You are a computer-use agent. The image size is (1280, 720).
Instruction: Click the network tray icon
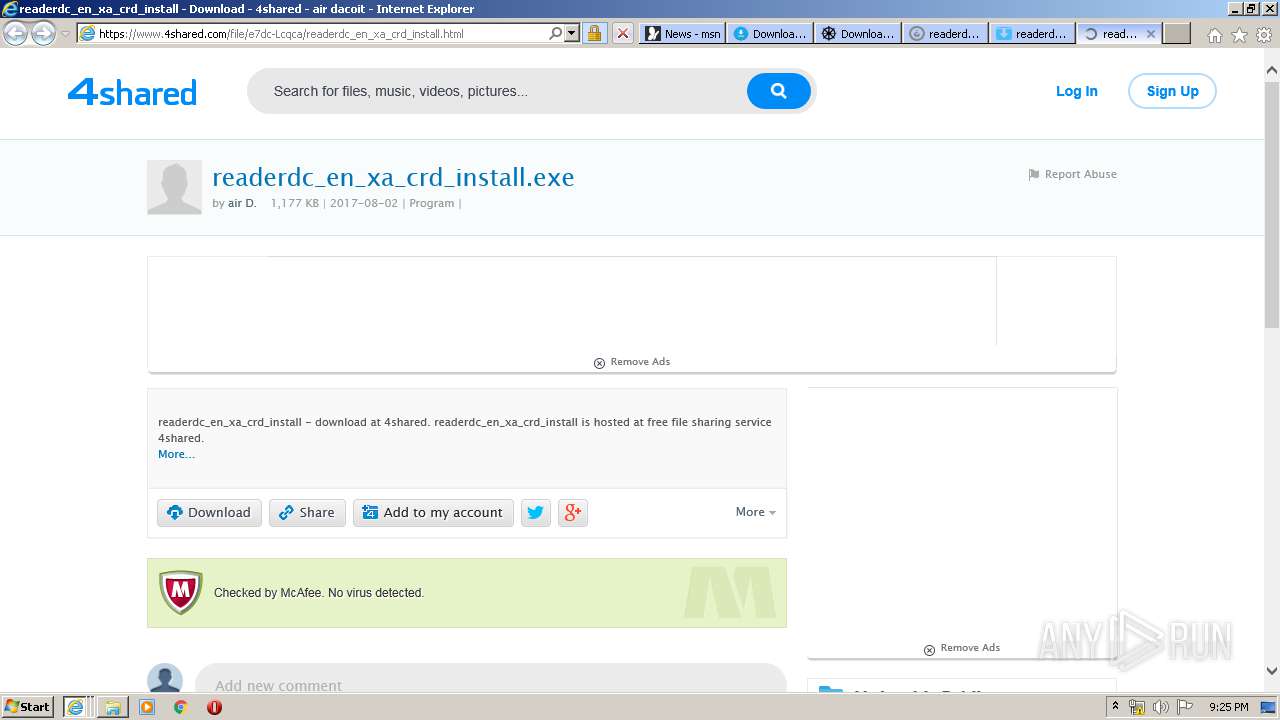[x=1137, y=707]
